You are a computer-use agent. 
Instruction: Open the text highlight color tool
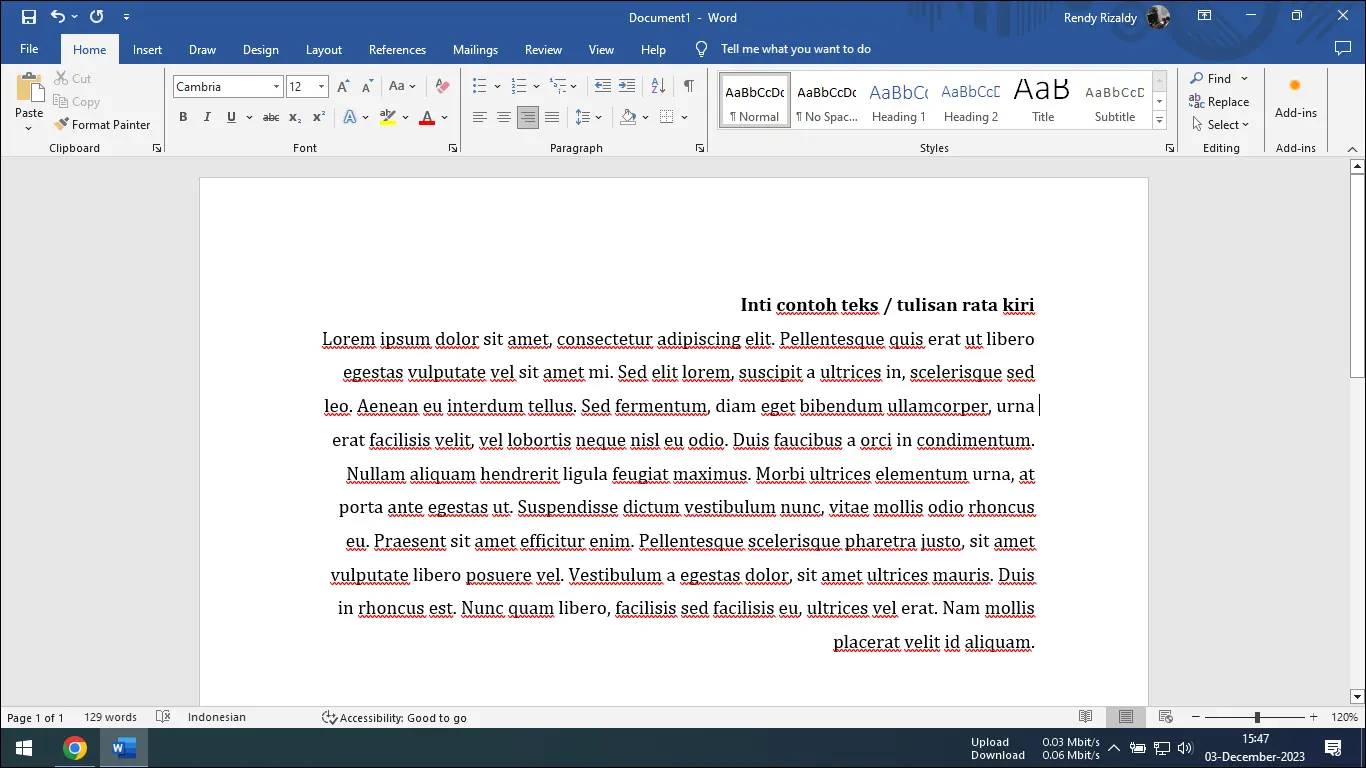pyautogui.click(x=388, y=117)
